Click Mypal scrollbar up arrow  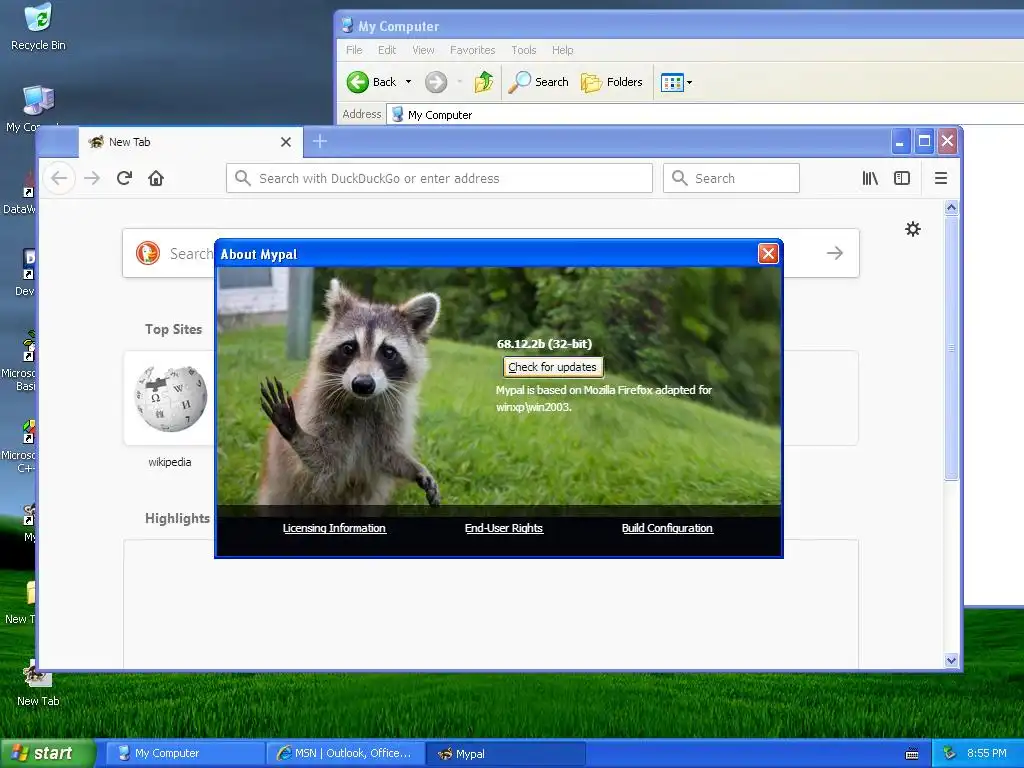coord(952,208)
